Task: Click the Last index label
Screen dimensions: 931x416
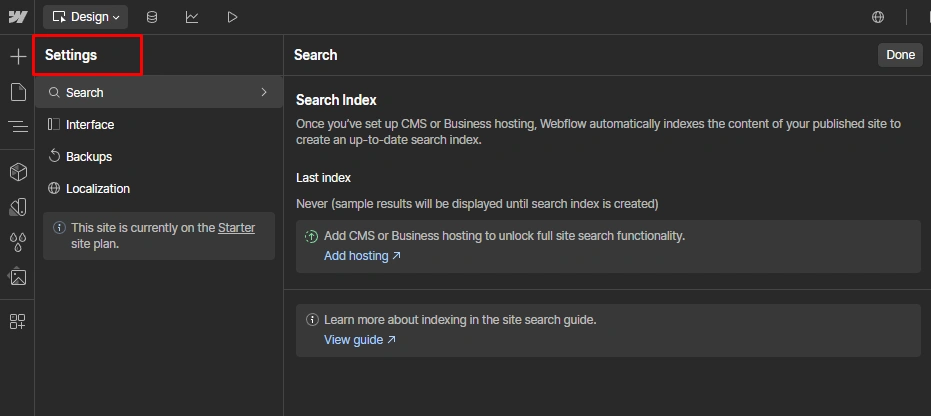Action: pos(324,178)
